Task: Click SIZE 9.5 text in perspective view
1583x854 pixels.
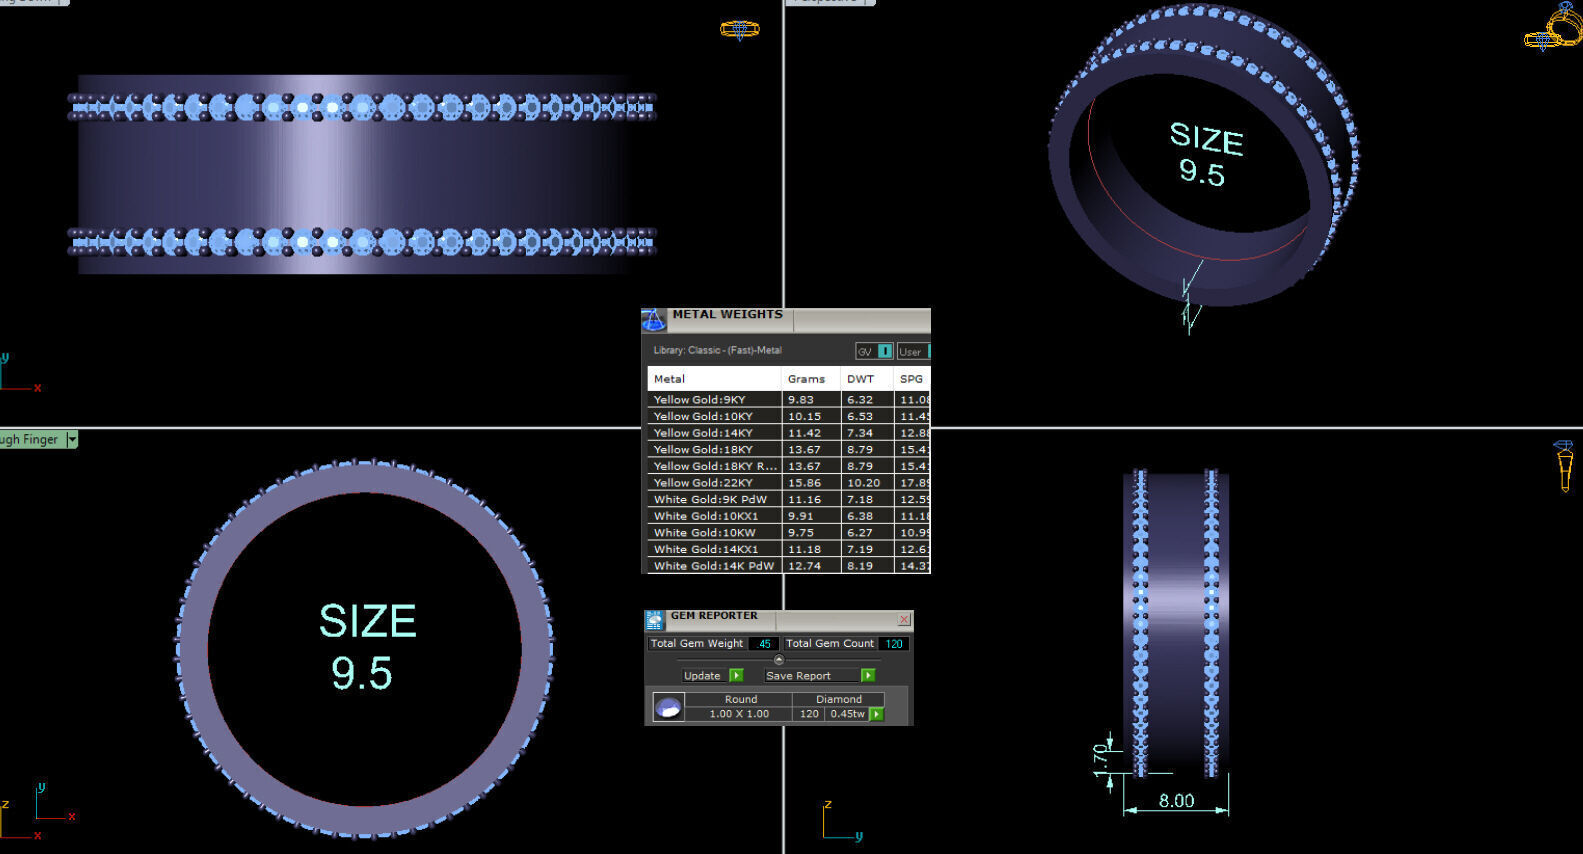Action: click(x=1206, y=155)
